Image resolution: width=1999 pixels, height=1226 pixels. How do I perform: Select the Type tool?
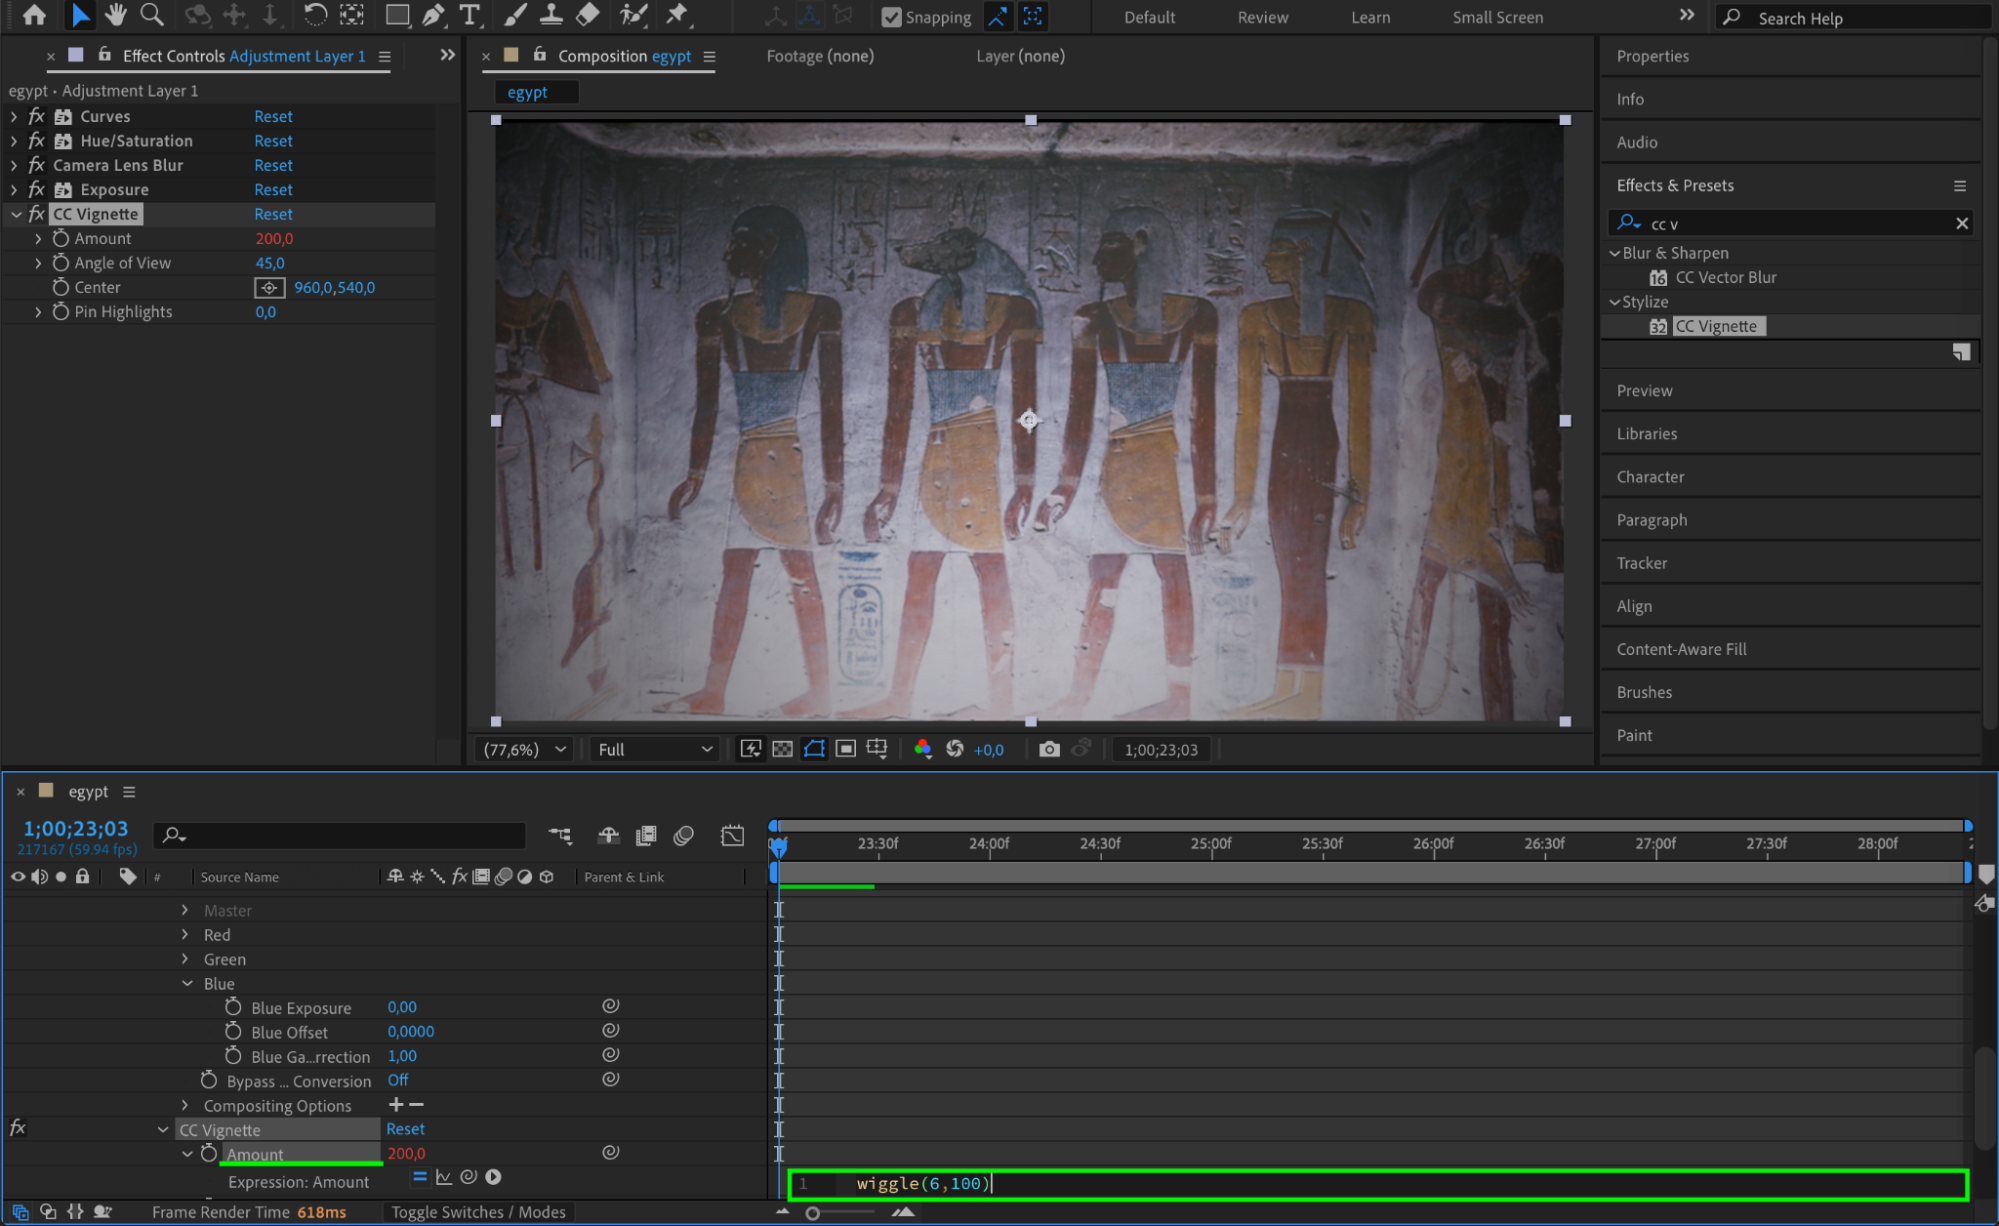coord(469,15)
